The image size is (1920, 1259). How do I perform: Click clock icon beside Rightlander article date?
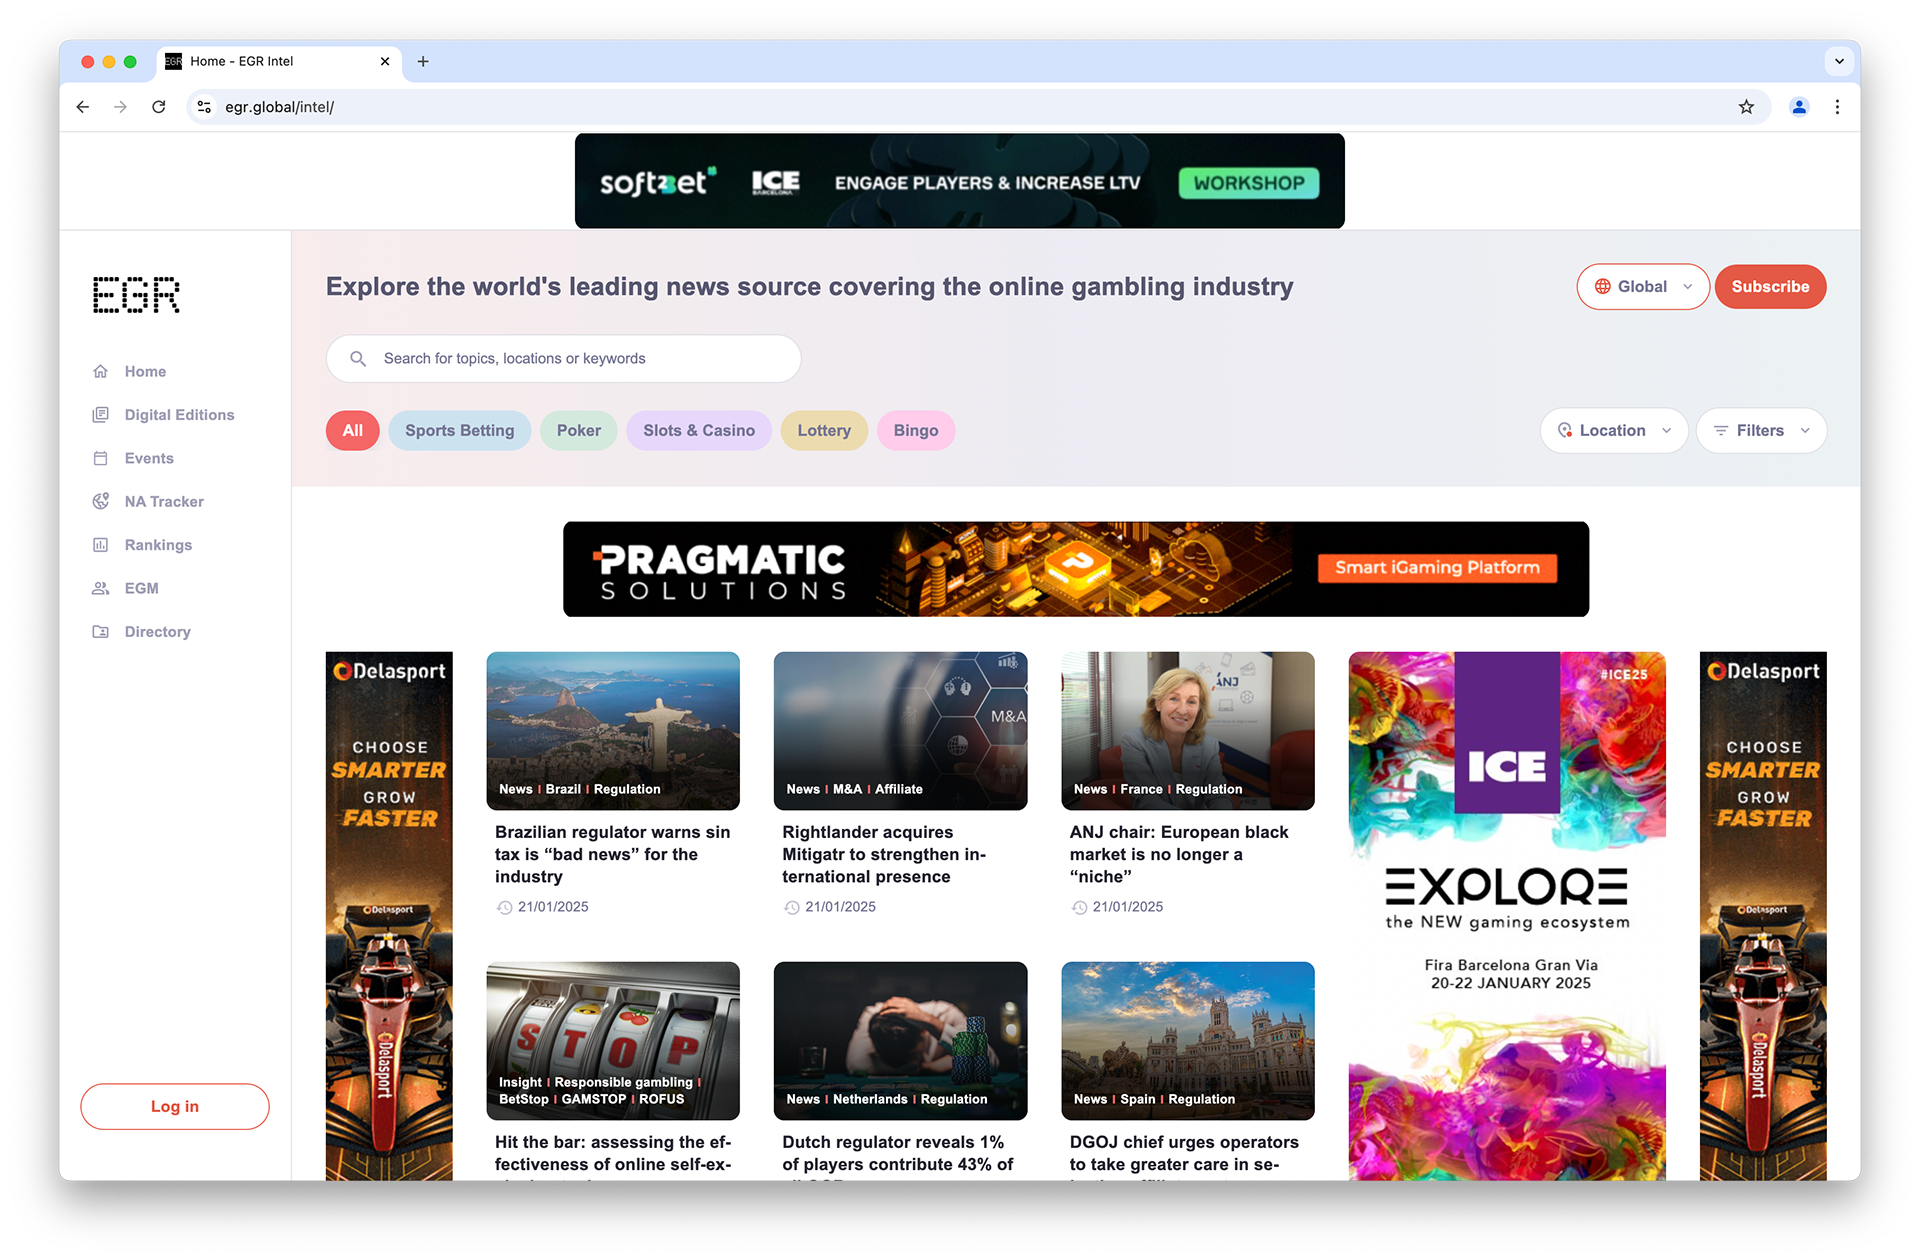coord(791,907)
